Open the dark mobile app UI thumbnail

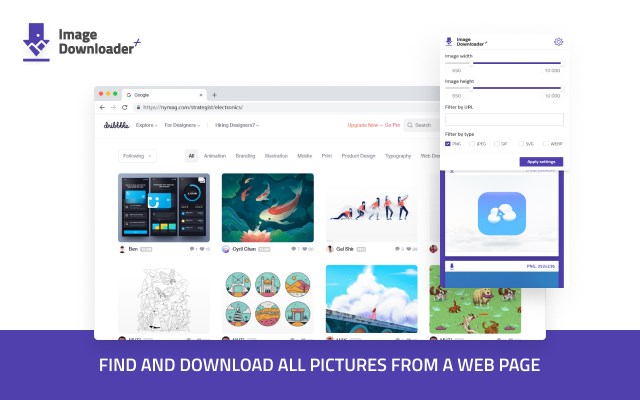tap(164, 208)
